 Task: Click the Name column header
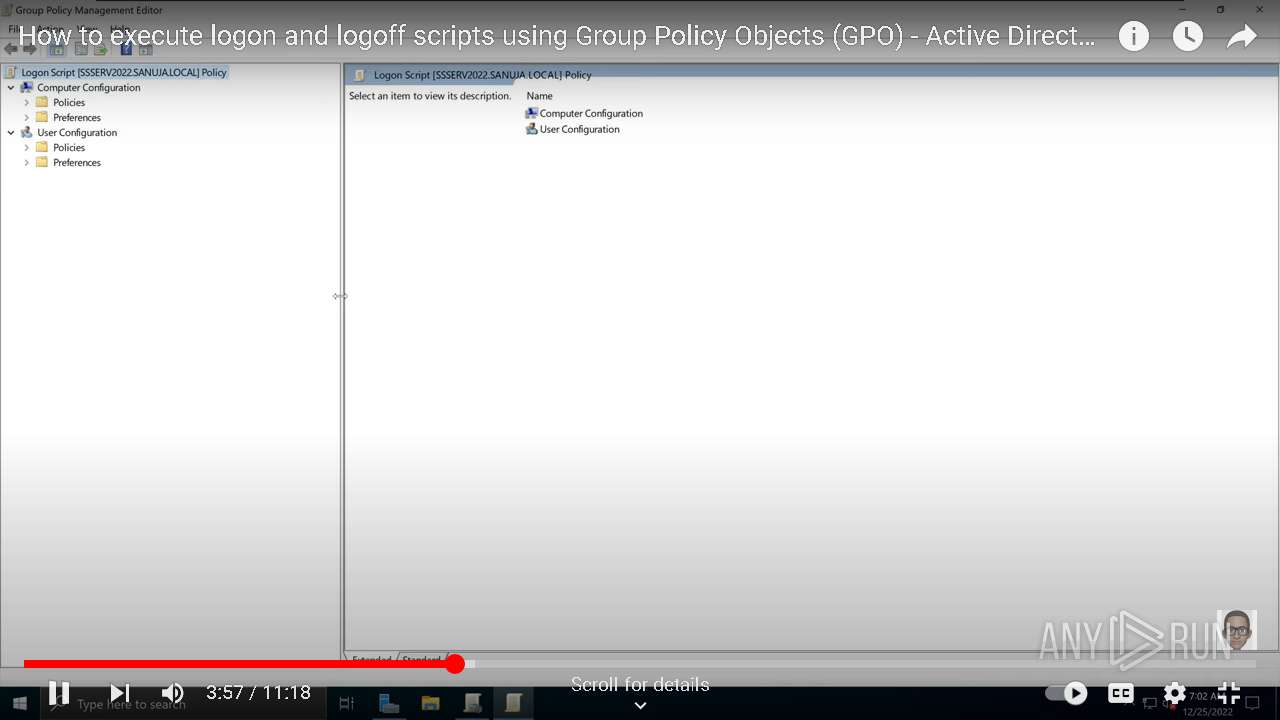(539, 96)
